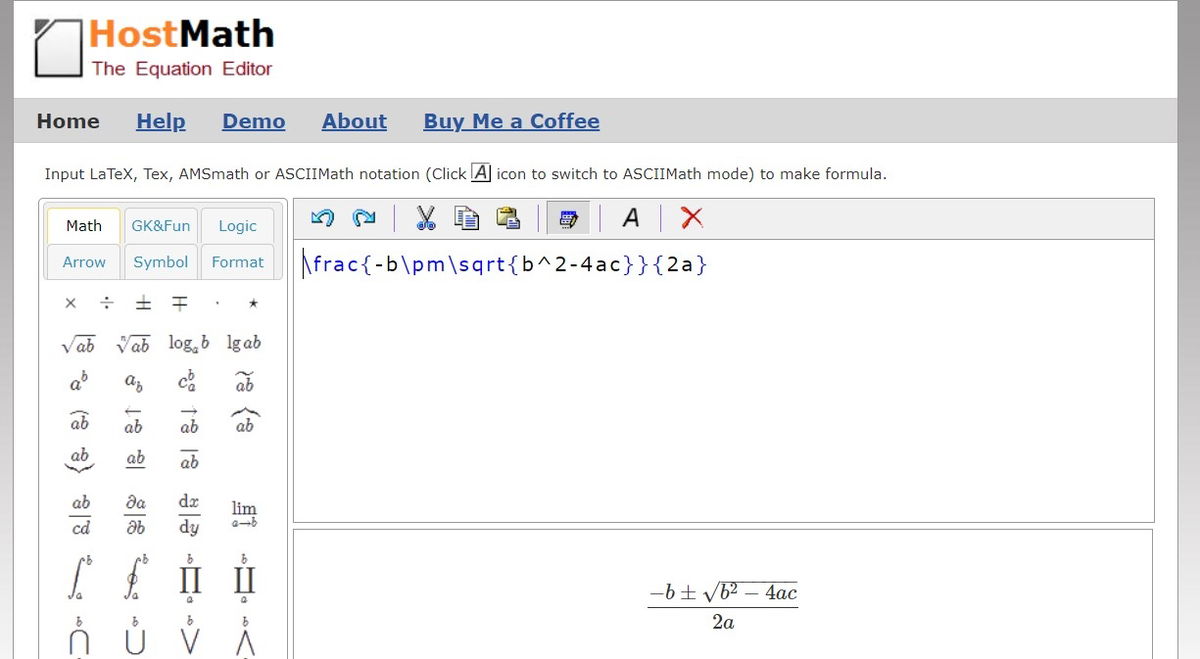Click the Paste icon
The height and width of the screenshot is (659, 1200).
pyautogui.click(x=508, y=217)
